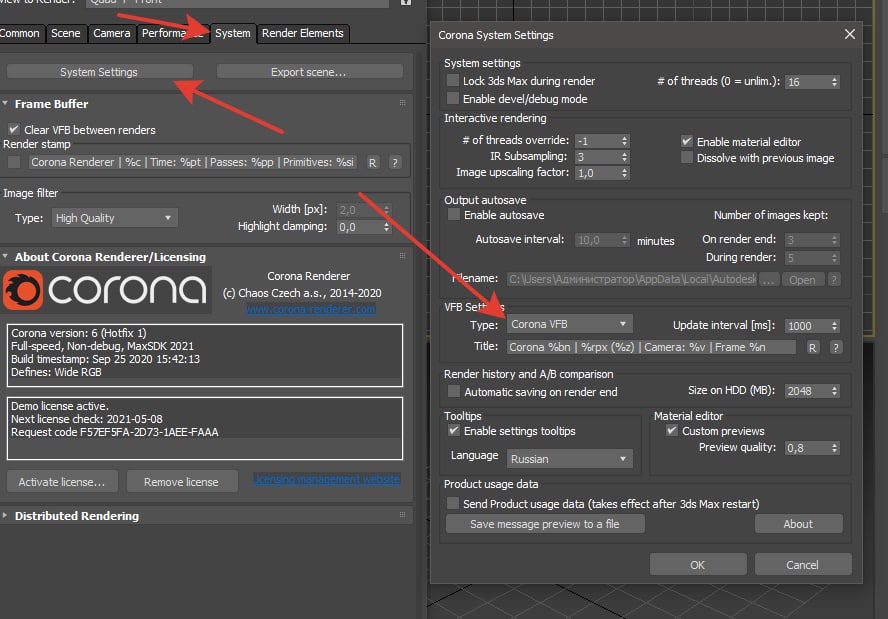Viewport: 888px width, 619px height.
Task: Collapse About Corona Renderer/Licensing rollout
Action: pos(5,257)
